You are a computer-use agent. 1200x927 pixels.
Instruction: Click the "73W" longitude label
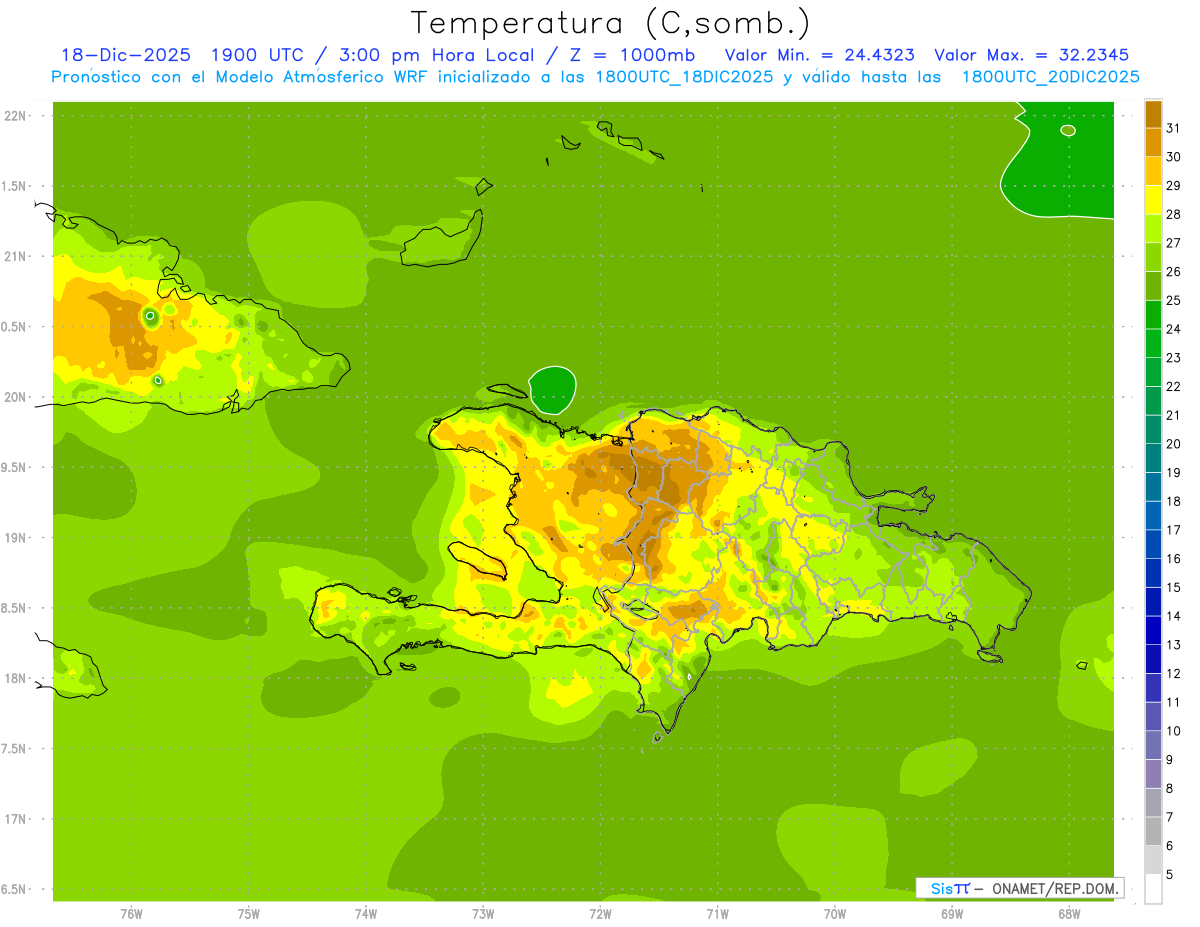pyautogui.click(x=483, y=913)
